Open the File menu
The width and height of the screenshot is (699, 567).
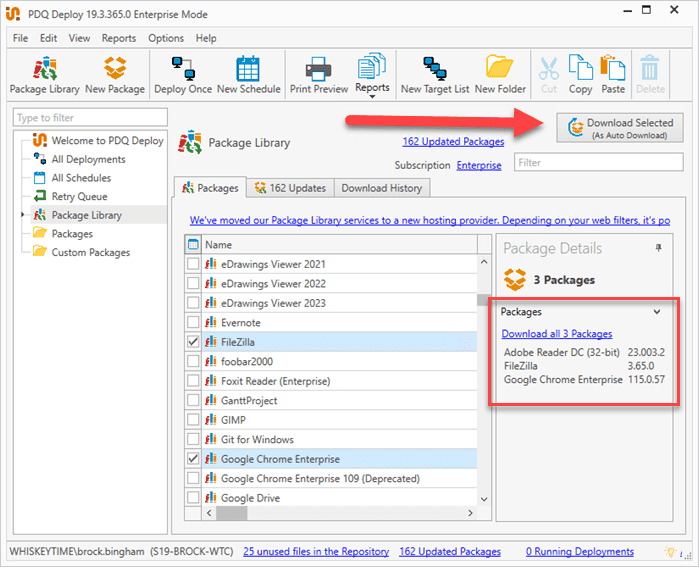click(20, 38)
